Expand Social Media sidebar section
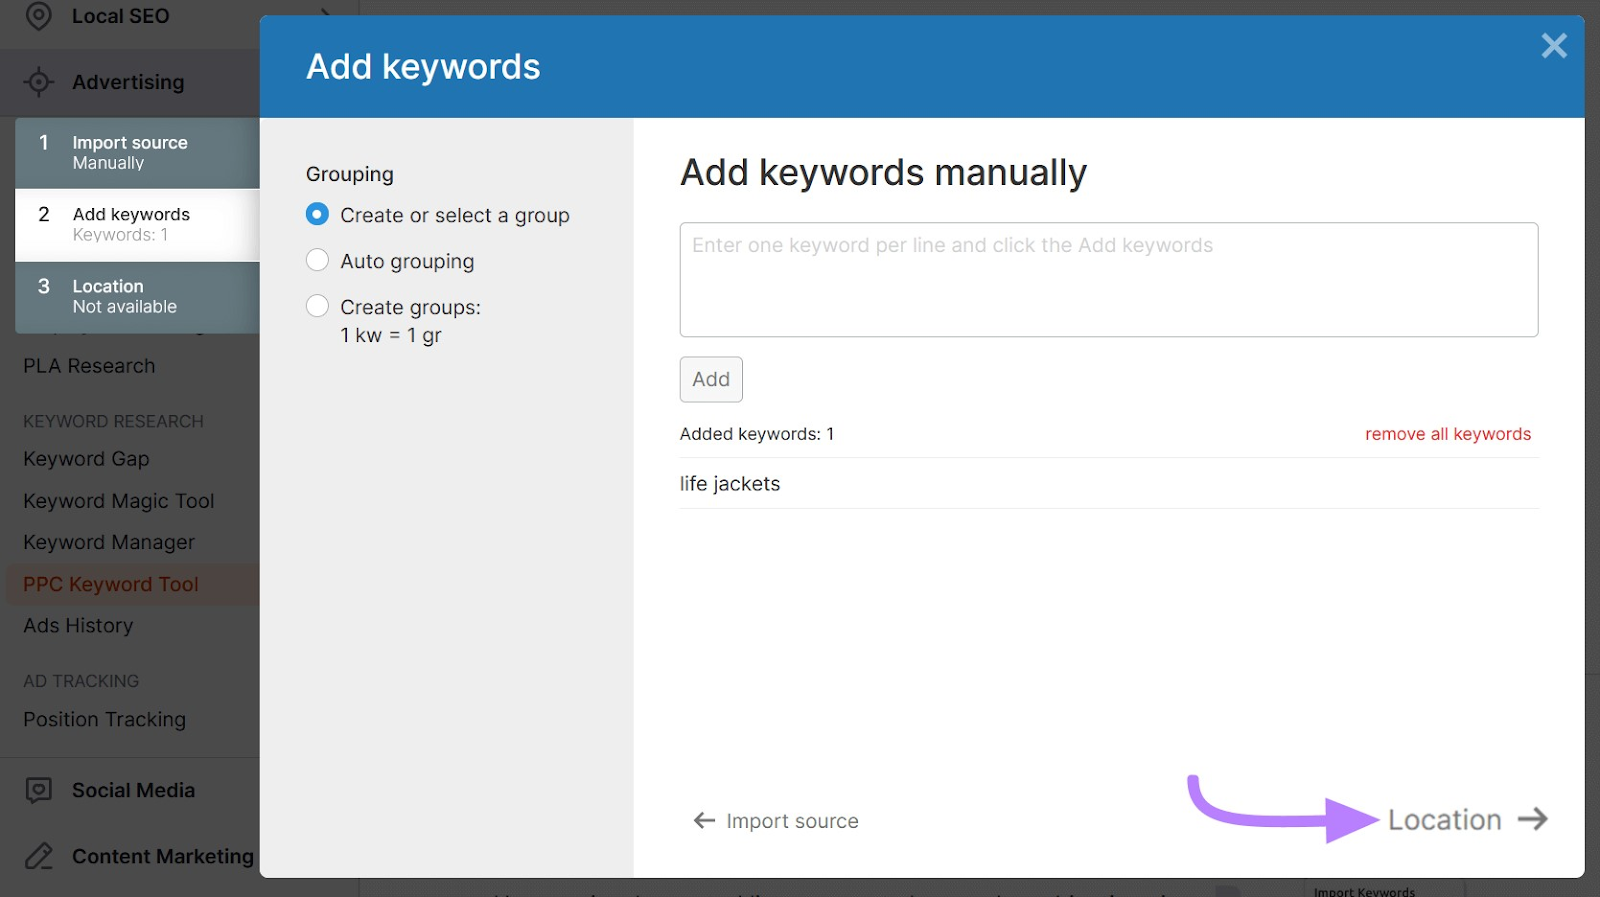 click(x=134, y=790)
